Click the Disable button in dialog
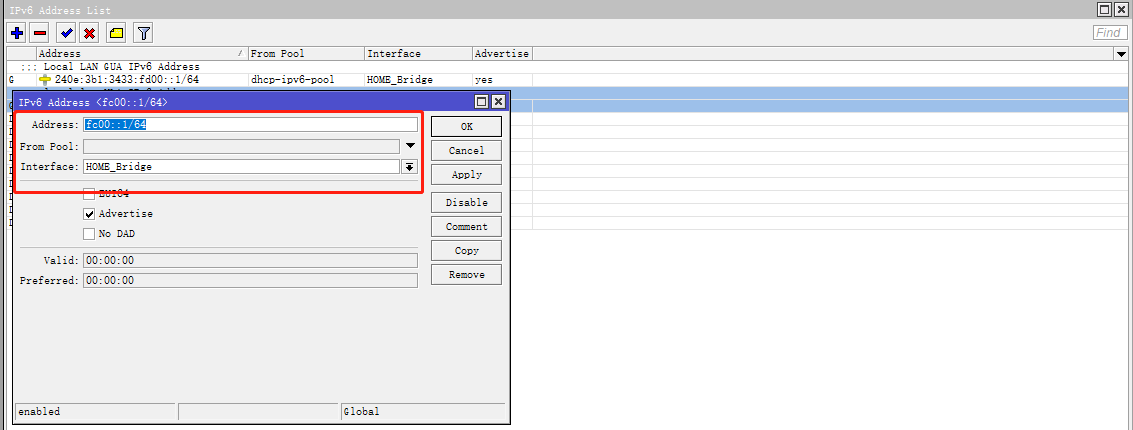 (x=467, y=202)
